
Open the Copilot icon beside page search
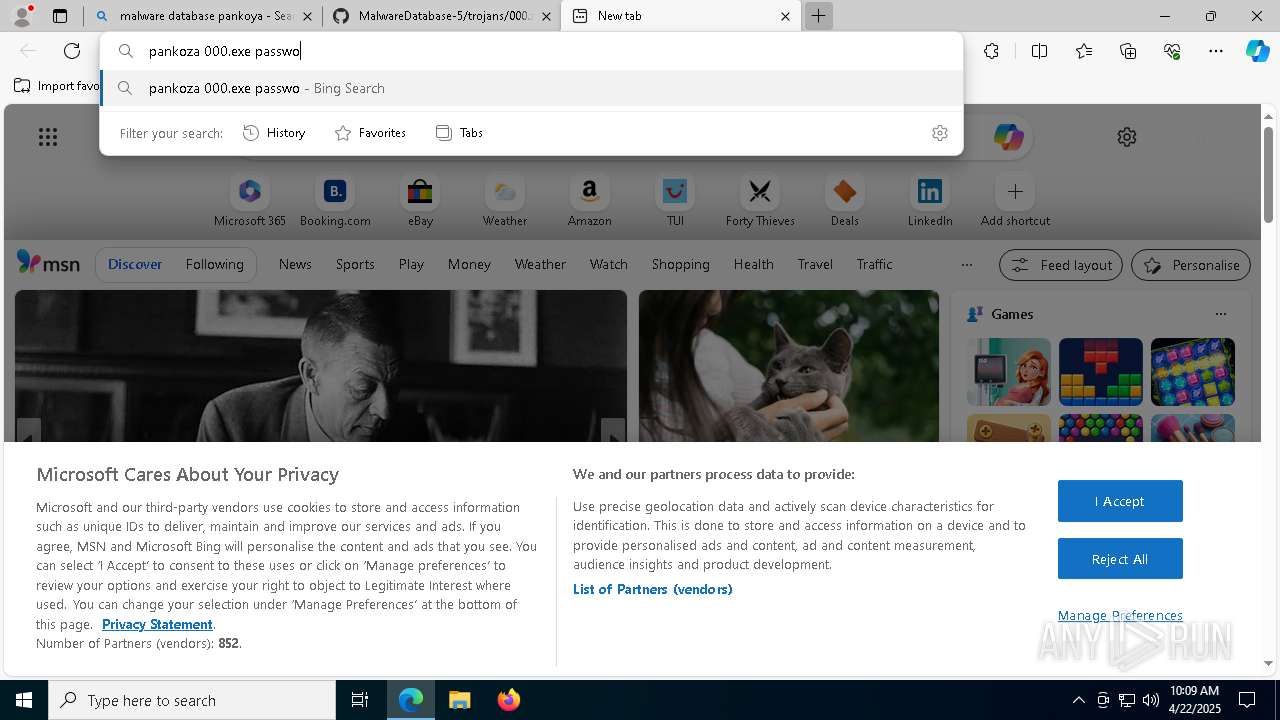coord(1008,137)
